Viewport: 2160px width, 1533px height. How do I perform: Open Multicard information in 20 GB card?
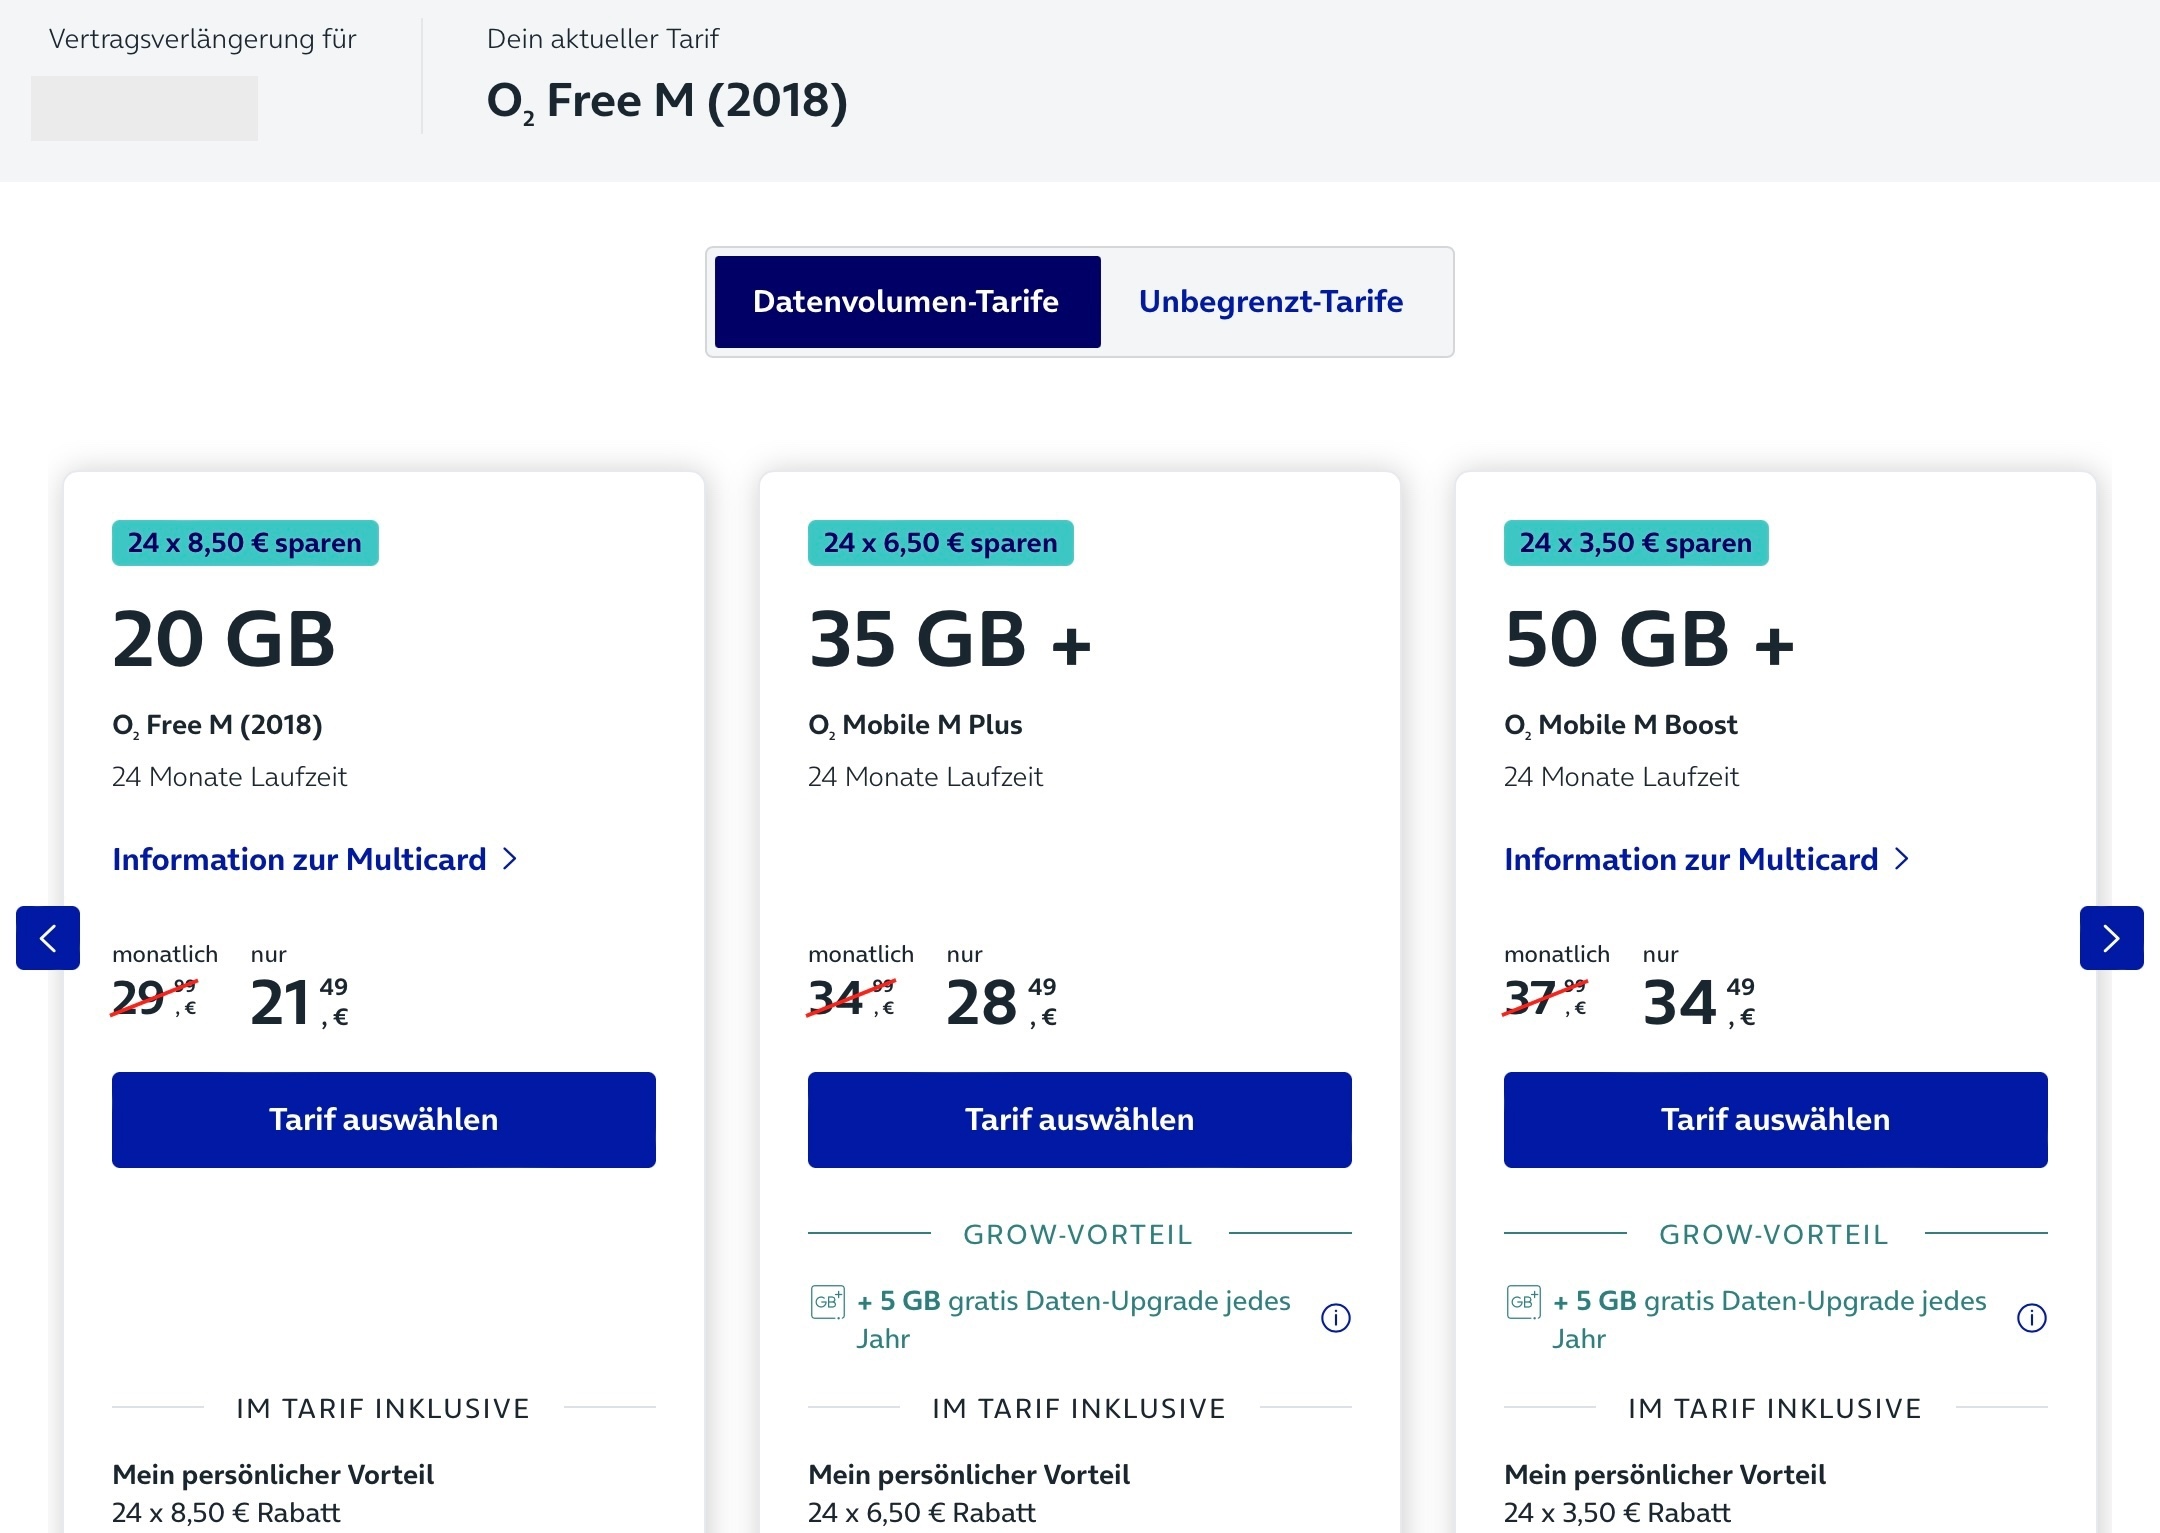299,859
